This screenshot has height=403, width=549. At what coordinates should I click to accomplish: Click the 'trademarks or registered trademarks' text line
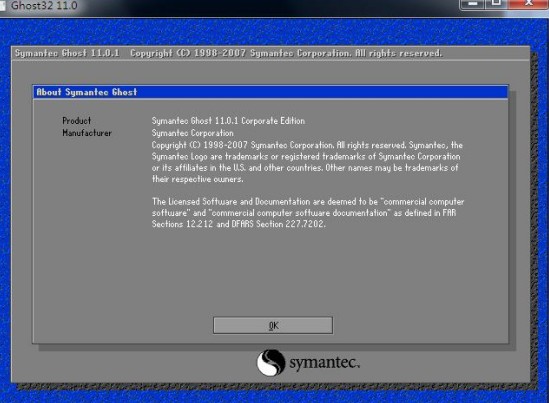click(x=306, y=156)
